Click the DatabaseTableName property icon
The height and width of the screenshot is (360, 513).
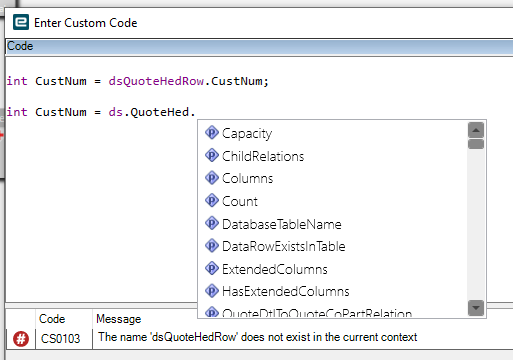coord(212,223)
